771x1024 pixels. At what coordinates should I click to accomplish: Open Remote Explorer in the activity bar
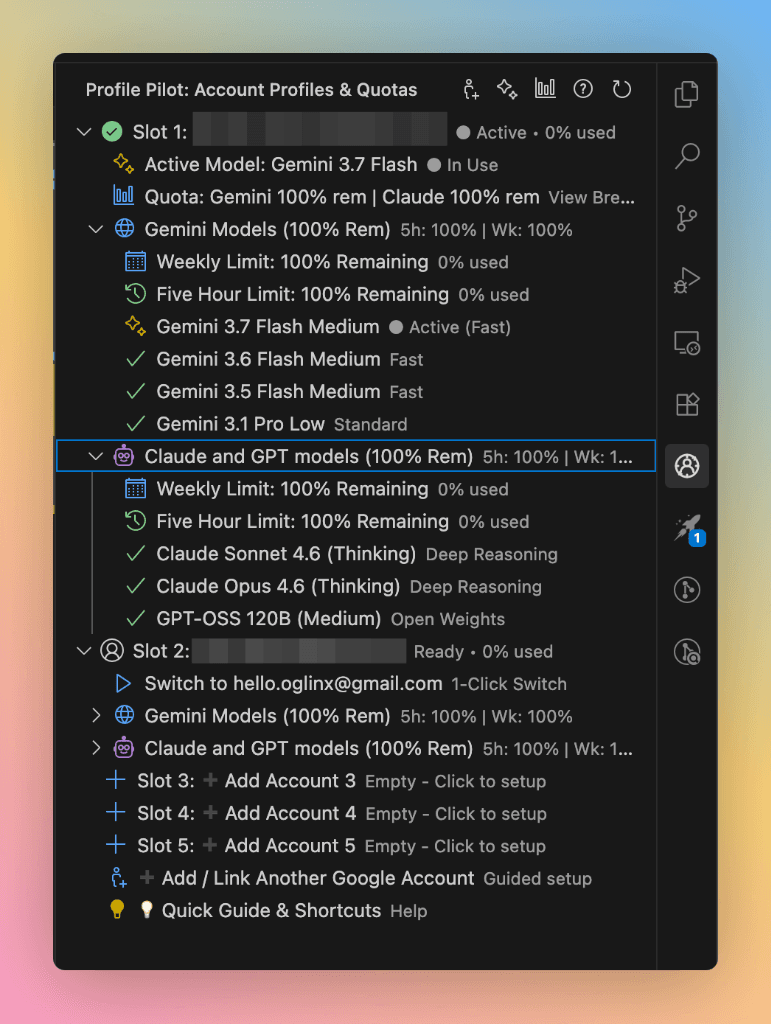(x=687, y=342)
